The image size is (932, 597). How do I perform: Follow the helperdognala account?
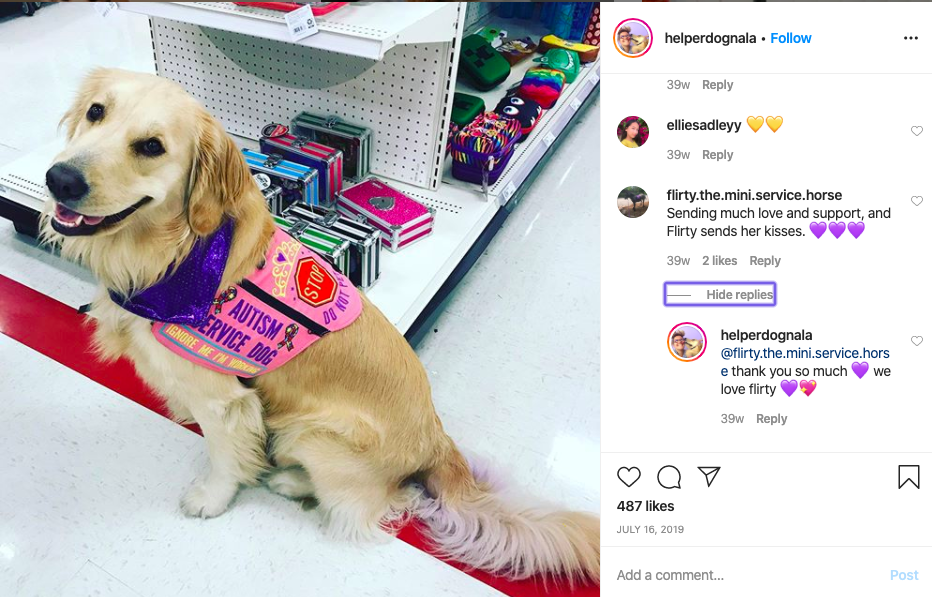[791, 38]
